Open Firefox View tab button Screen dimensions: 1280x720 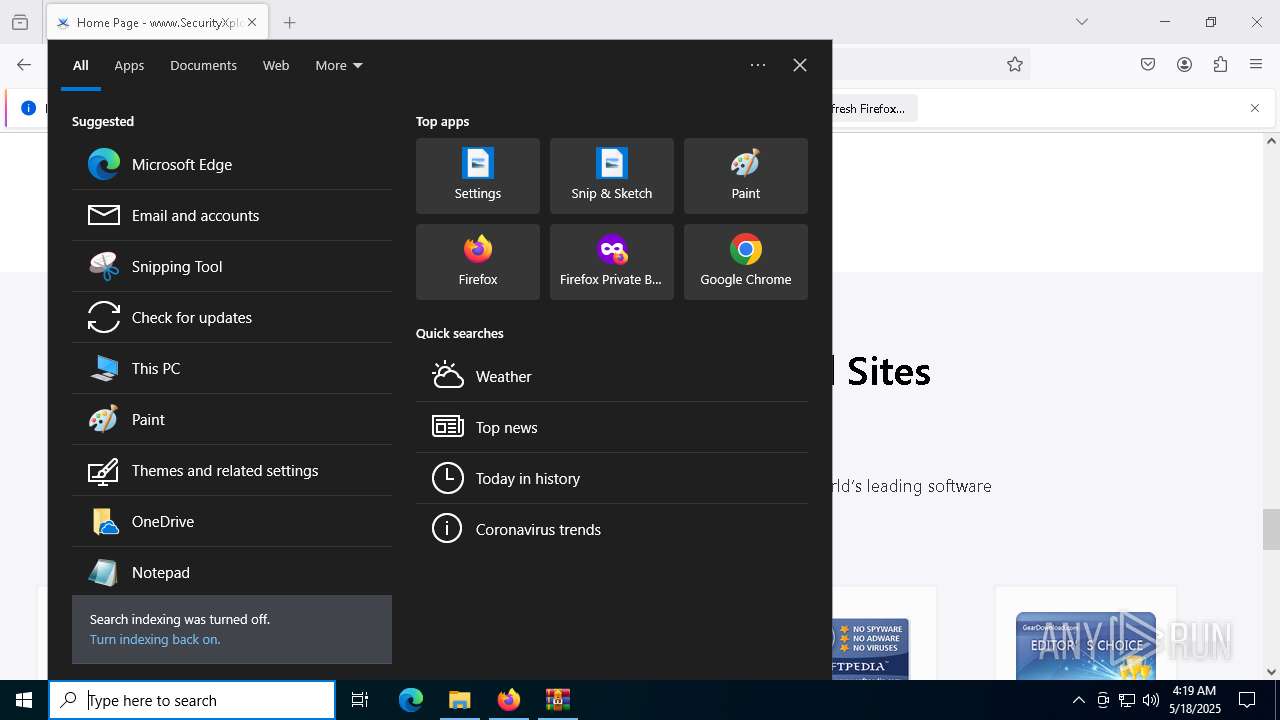tap(20, 22)
